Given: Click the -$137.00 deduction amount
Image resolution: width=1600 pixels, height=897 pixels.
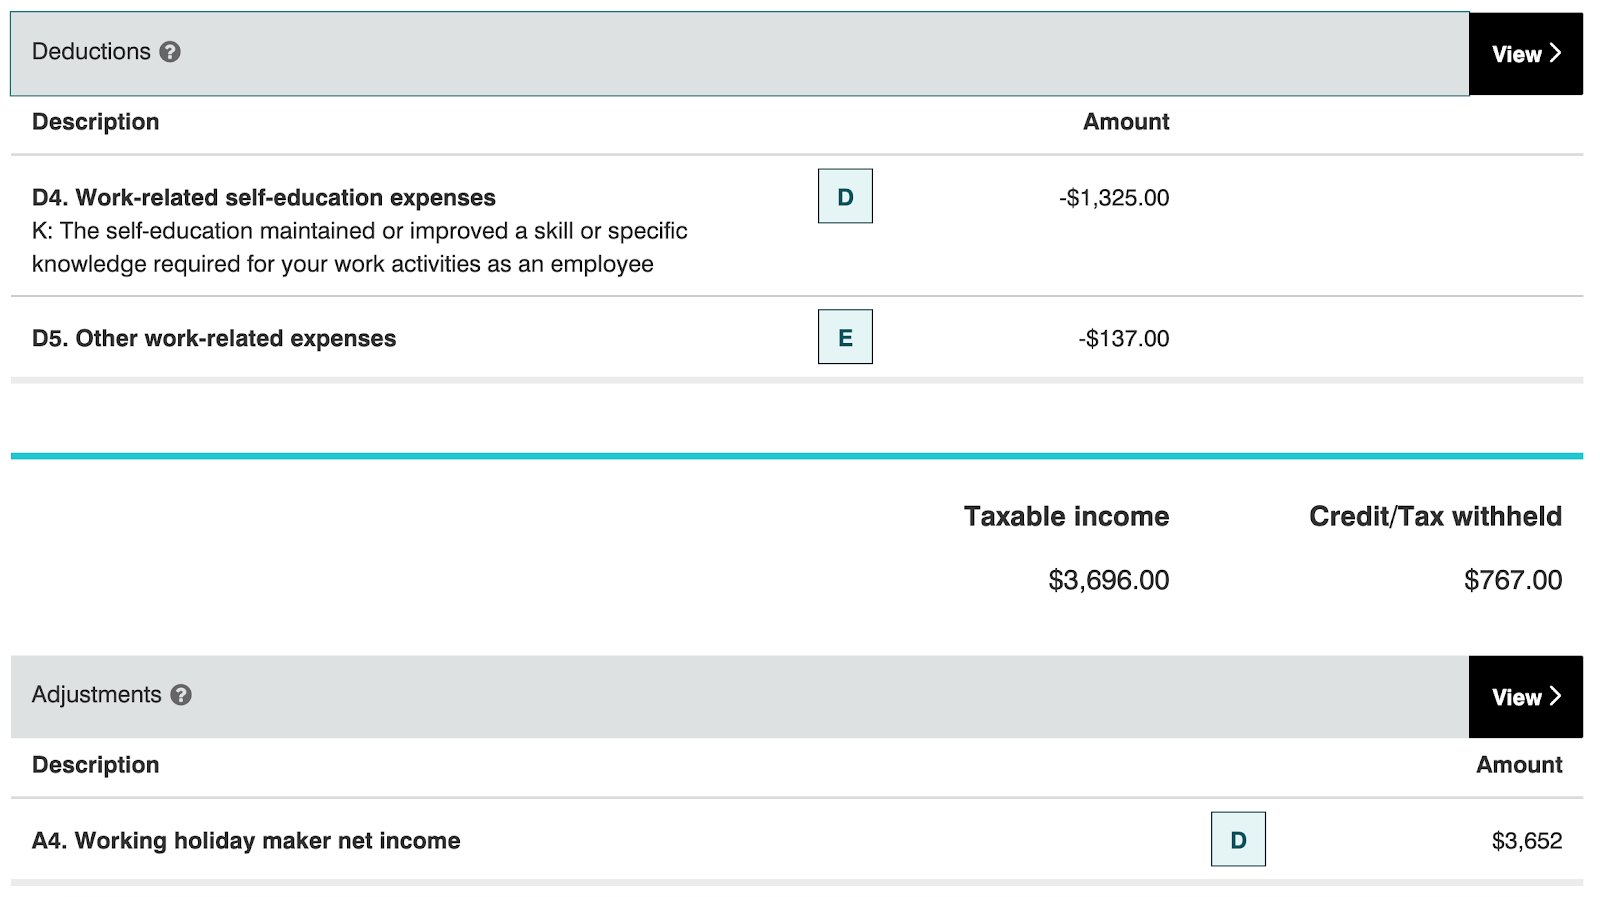Looking at the screenshot, I should pos(1123,339).
